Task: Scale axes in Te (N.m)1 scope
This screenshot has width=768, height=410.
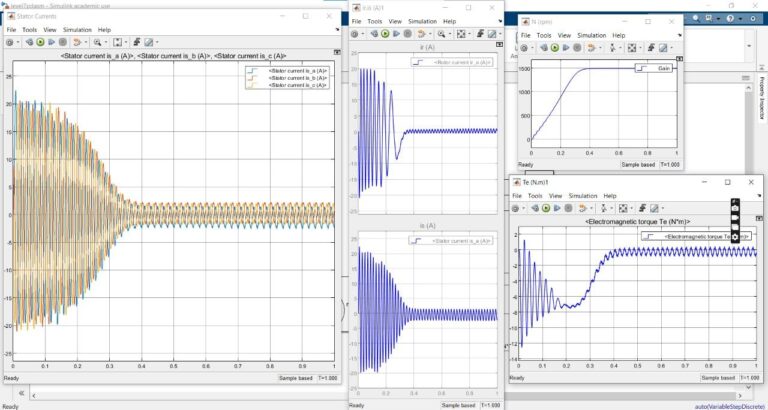Action: click(x=623, y=208)
